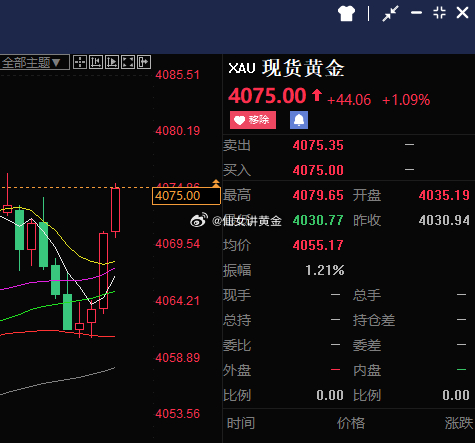Click the 涨跌 column header

459,423
